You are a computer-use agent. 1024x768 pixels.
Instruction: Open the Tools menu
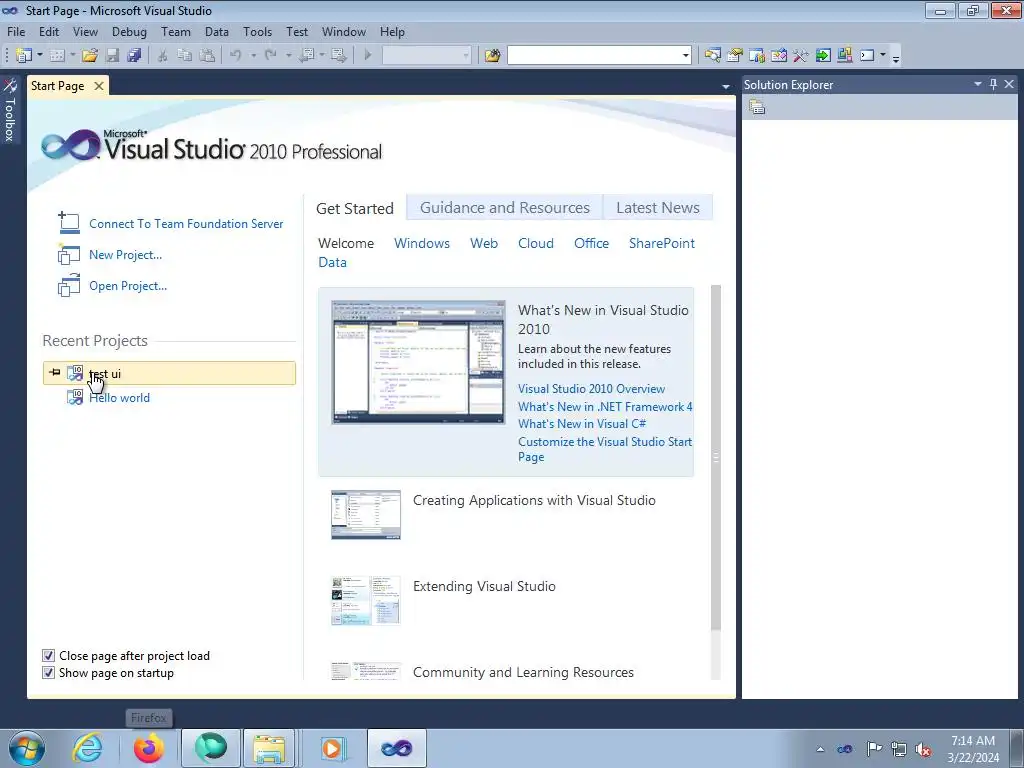[257, 31]
